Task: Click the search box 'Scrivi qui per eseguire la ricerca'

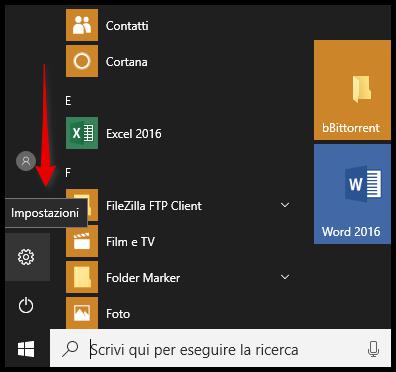Action: pyautogui.click(x=220, y=348)
